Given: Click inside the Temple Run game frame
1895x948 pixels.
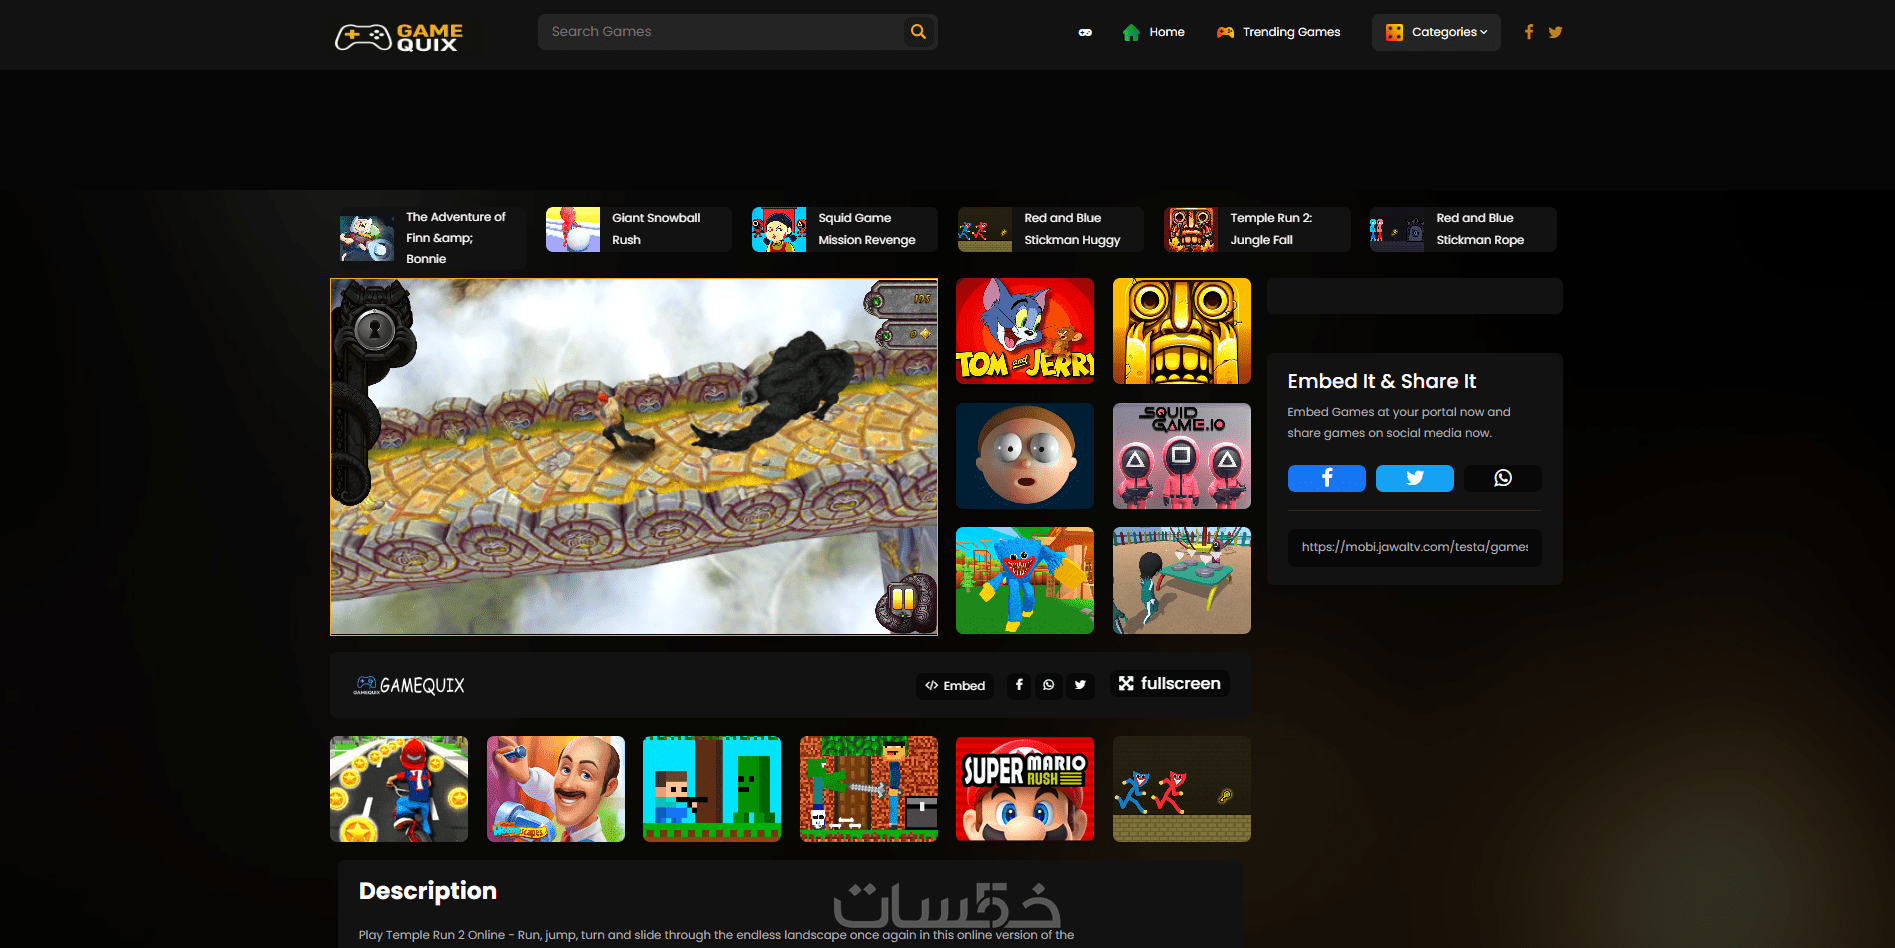Looking at the screenshot, I should coord(634,457).
